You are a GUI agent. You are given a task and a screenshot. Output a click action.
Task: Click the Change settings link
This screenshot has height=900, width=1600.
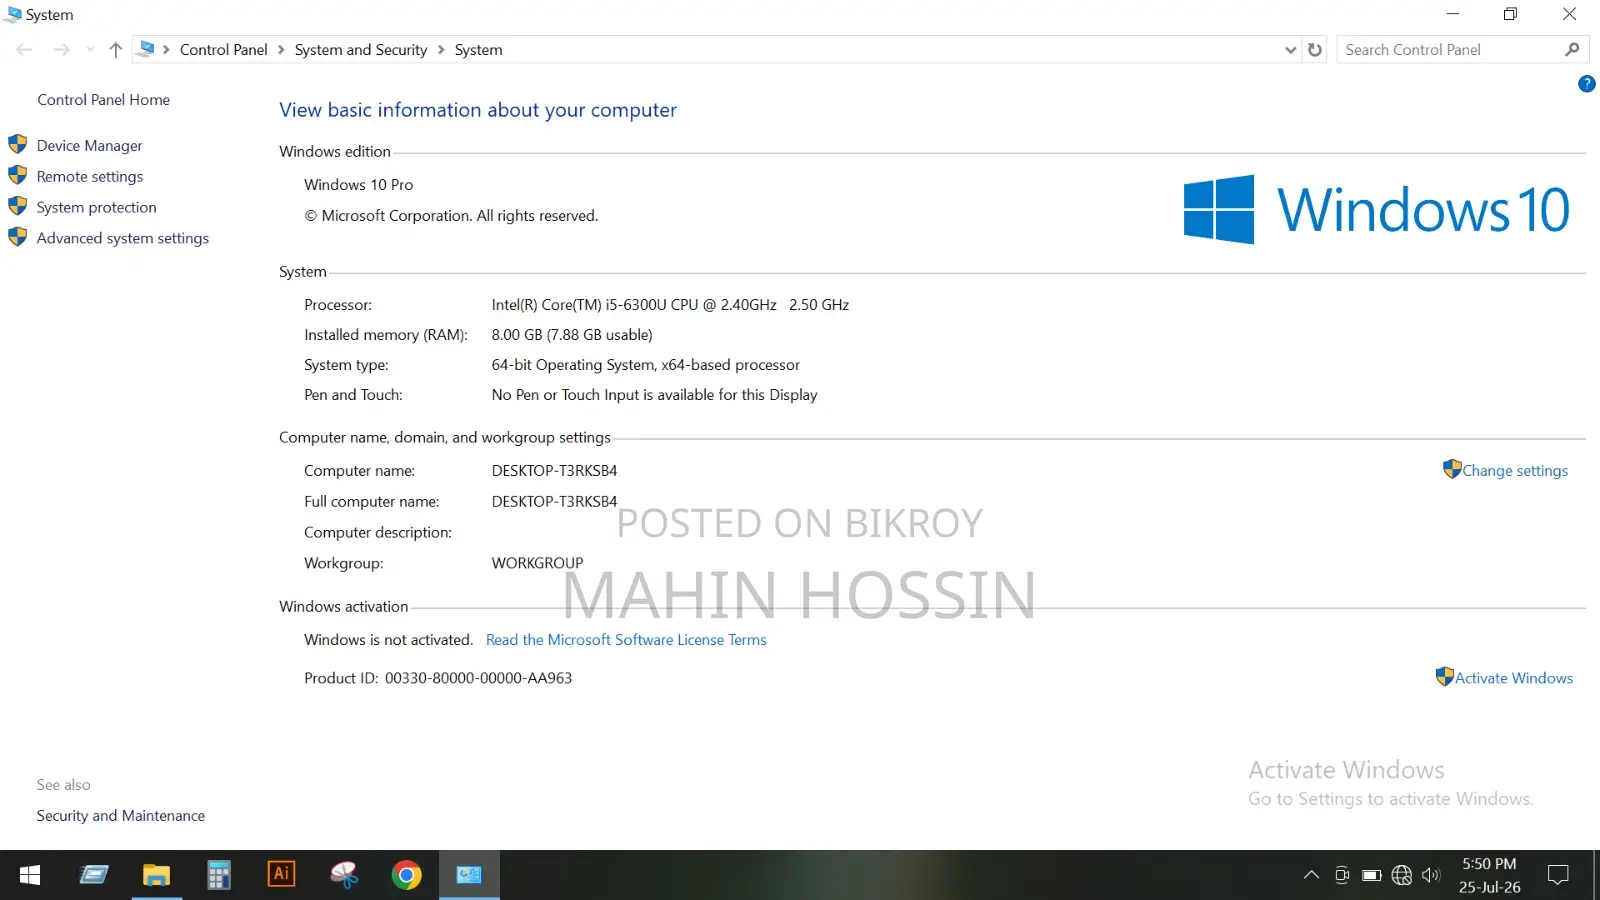point(1515,471)
